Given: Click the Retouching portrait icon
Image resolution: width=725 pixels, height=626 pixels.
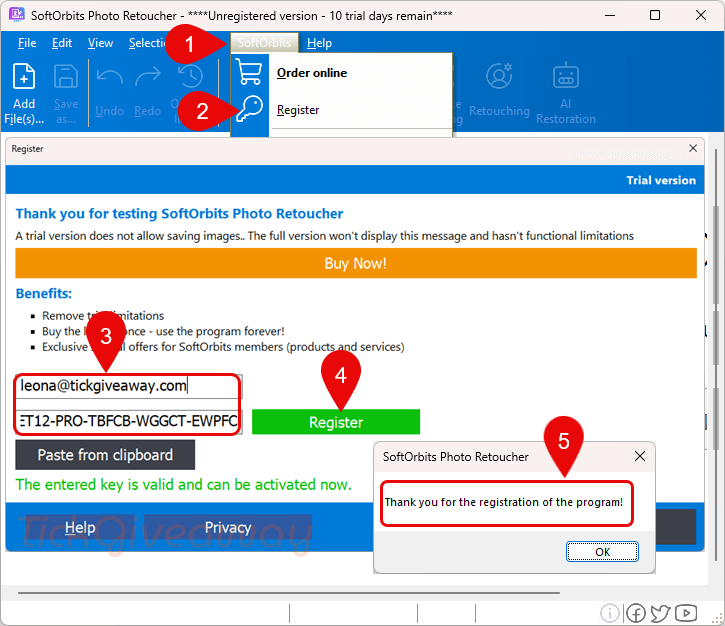Looking at the screenshot, I should 499,76.
